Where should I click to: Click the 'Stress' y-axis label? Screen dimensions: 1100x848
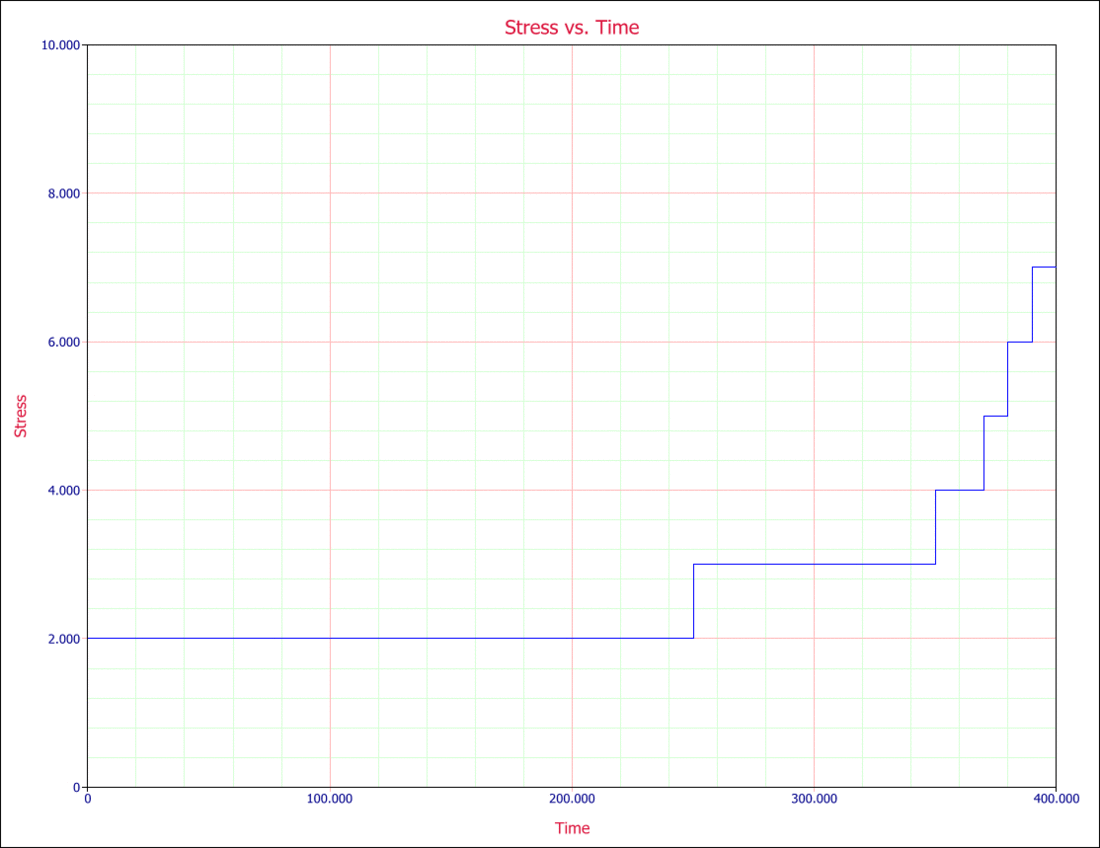[x=21, y=416]
